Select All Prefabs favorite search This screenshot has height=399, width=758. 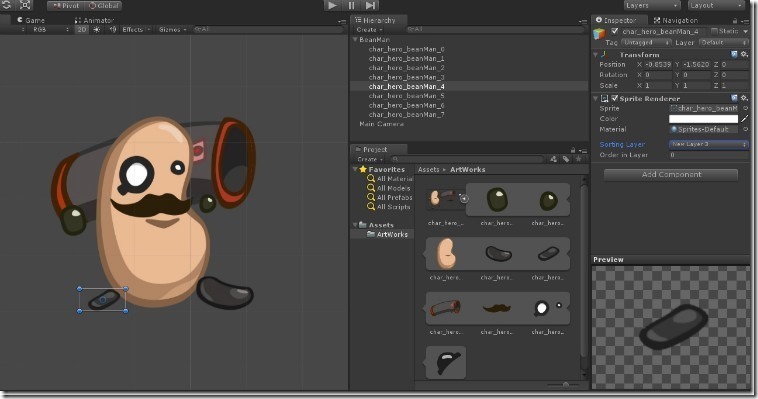(x=389, y=197)
